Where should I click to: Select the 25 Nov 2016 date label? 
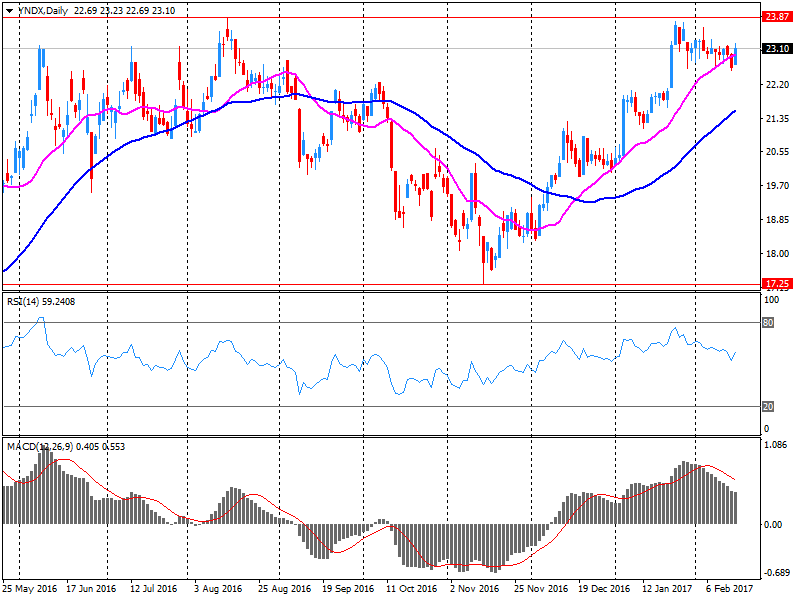point(541,588)
